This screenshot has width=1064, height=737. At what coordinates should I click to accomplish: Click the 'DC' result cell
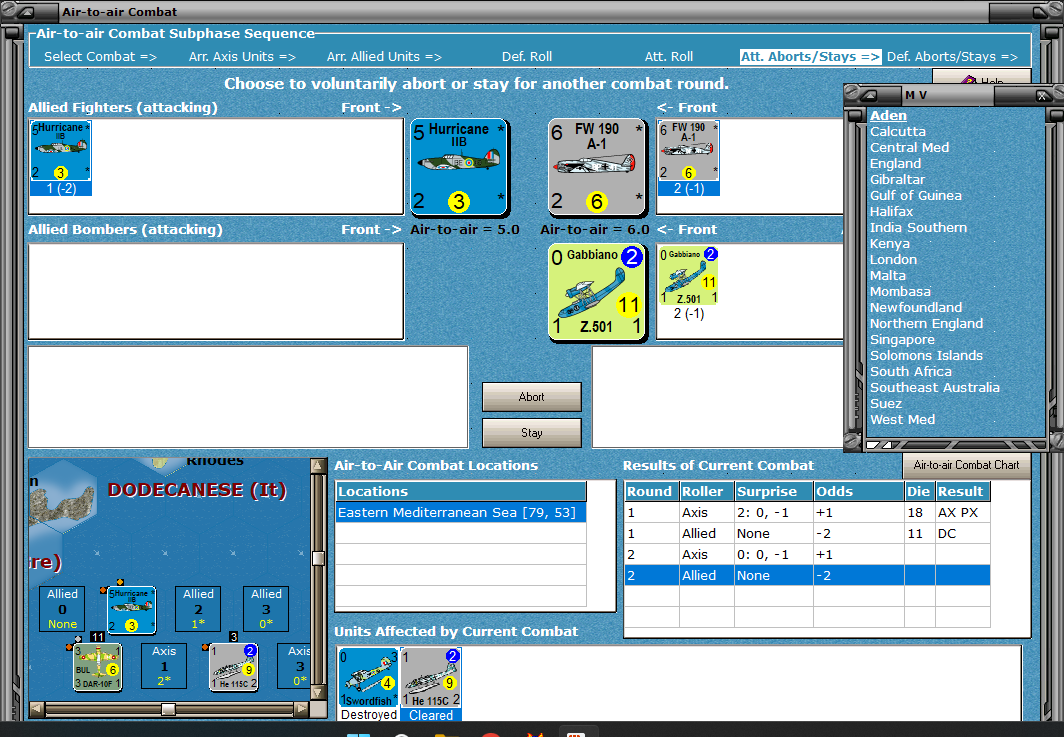coord(962,533)
